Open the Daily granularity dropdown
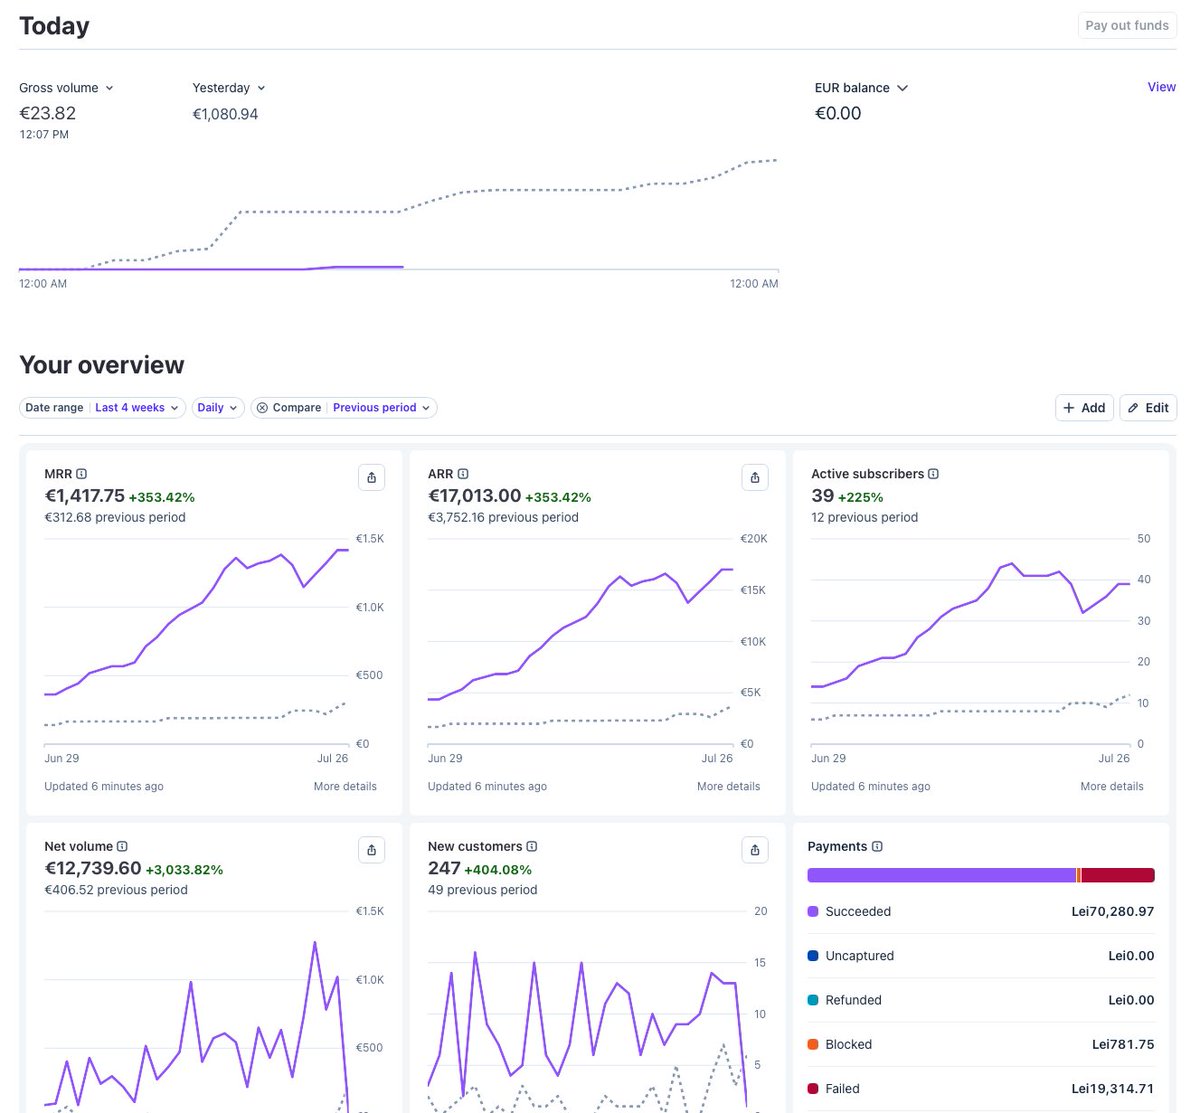 (218, 408)
